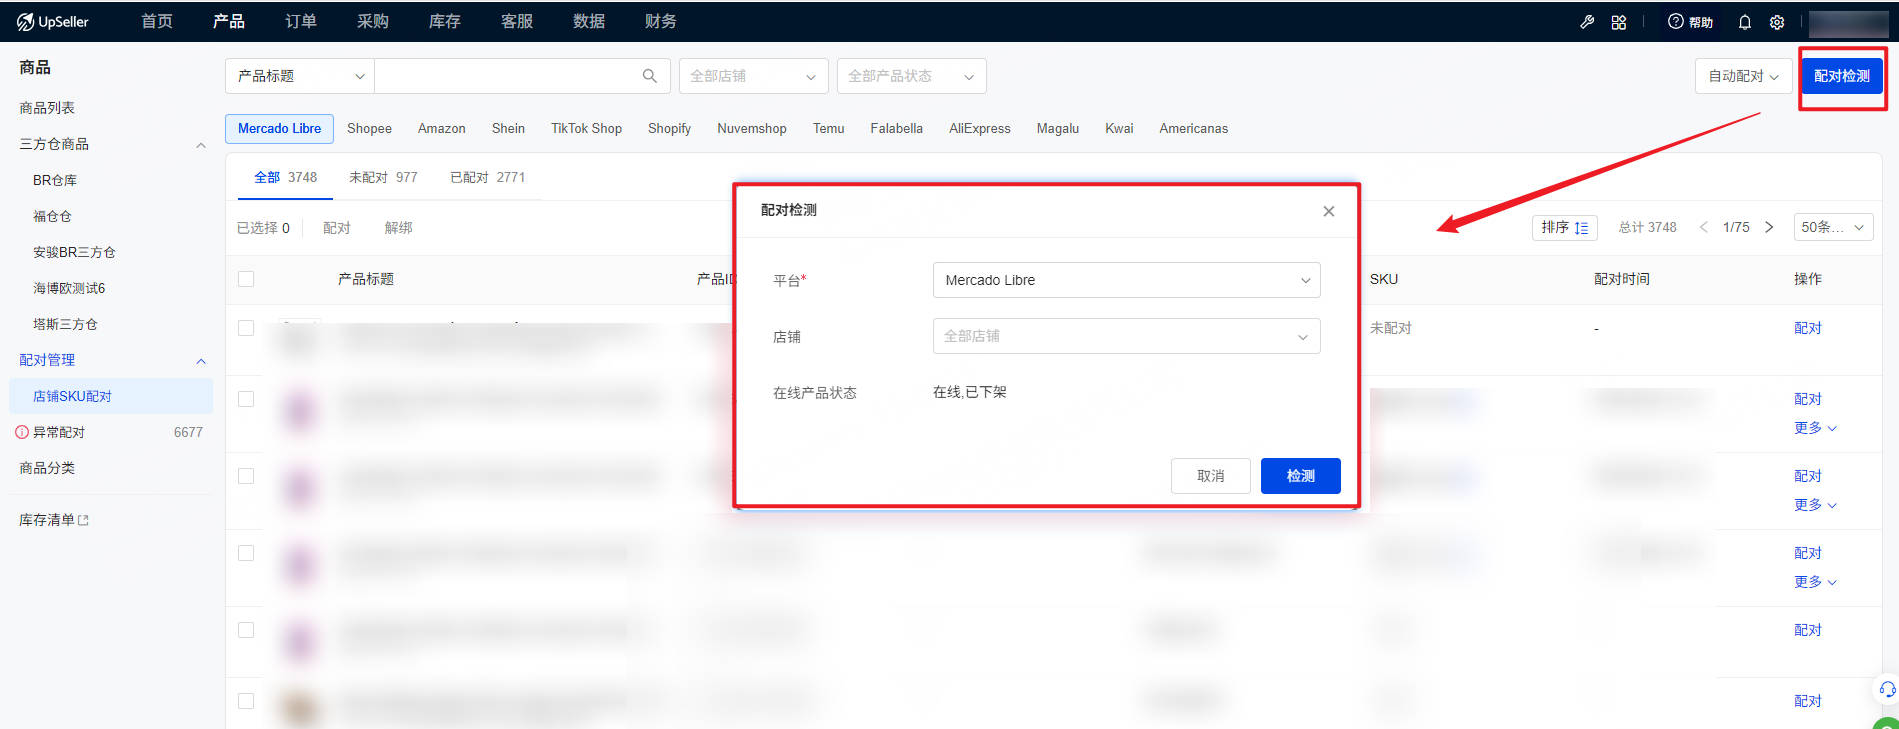Check the fifth product row checkbox
The height and width of the screenshot is (729, 1899).
pyautogui.click(x=246, y=630)
